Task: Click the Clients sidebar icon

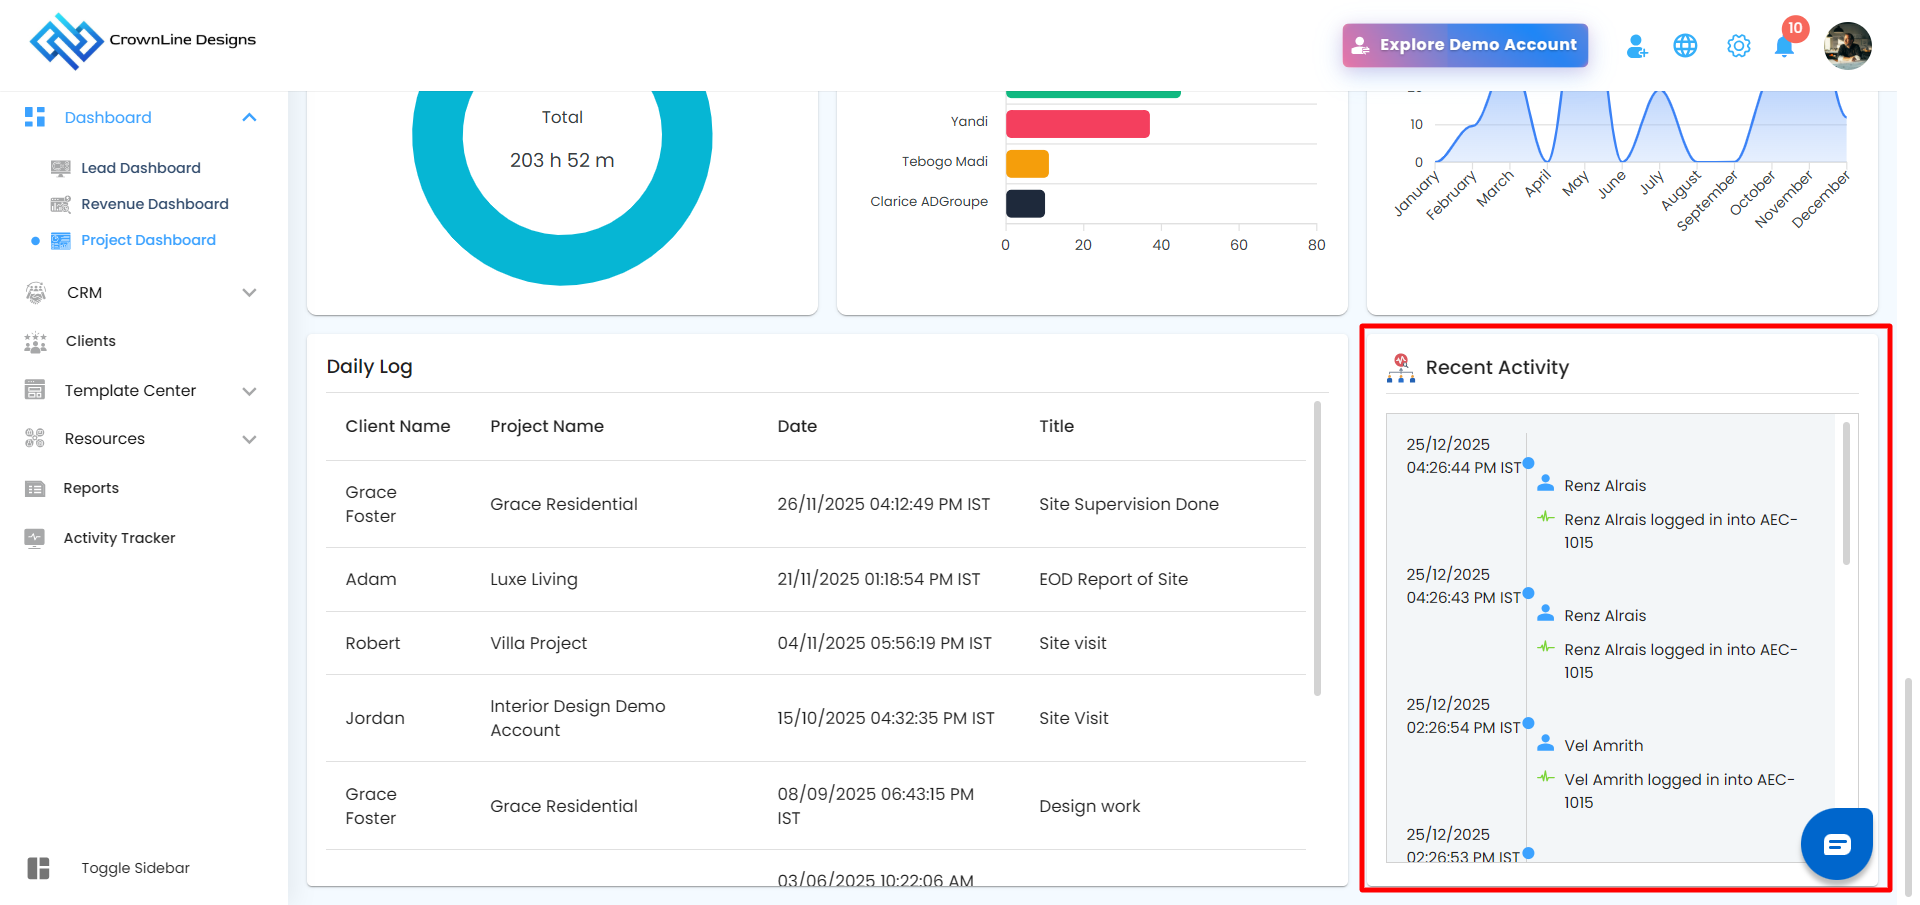Action: [x=35, y=342]
